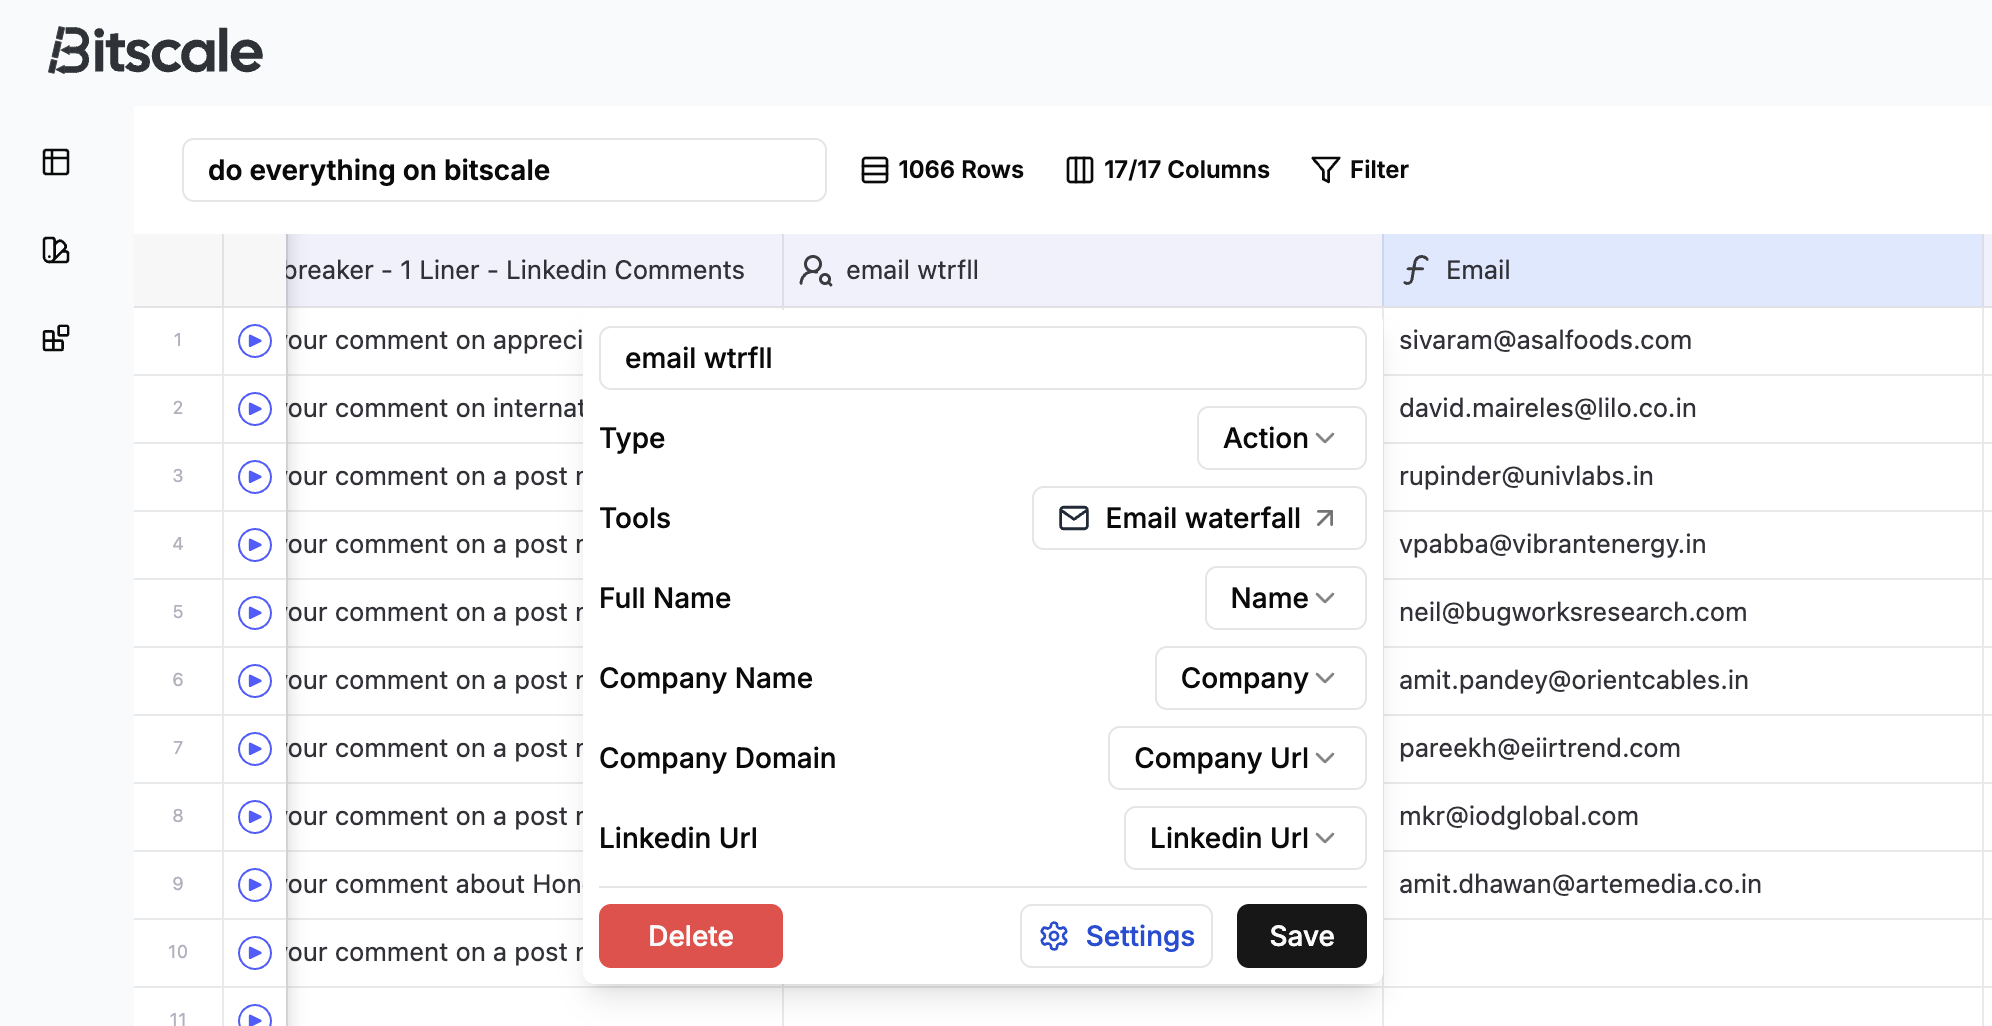Open the Company Domain dropdown
This screenshot has width=1992, height=1026.
1237,758
